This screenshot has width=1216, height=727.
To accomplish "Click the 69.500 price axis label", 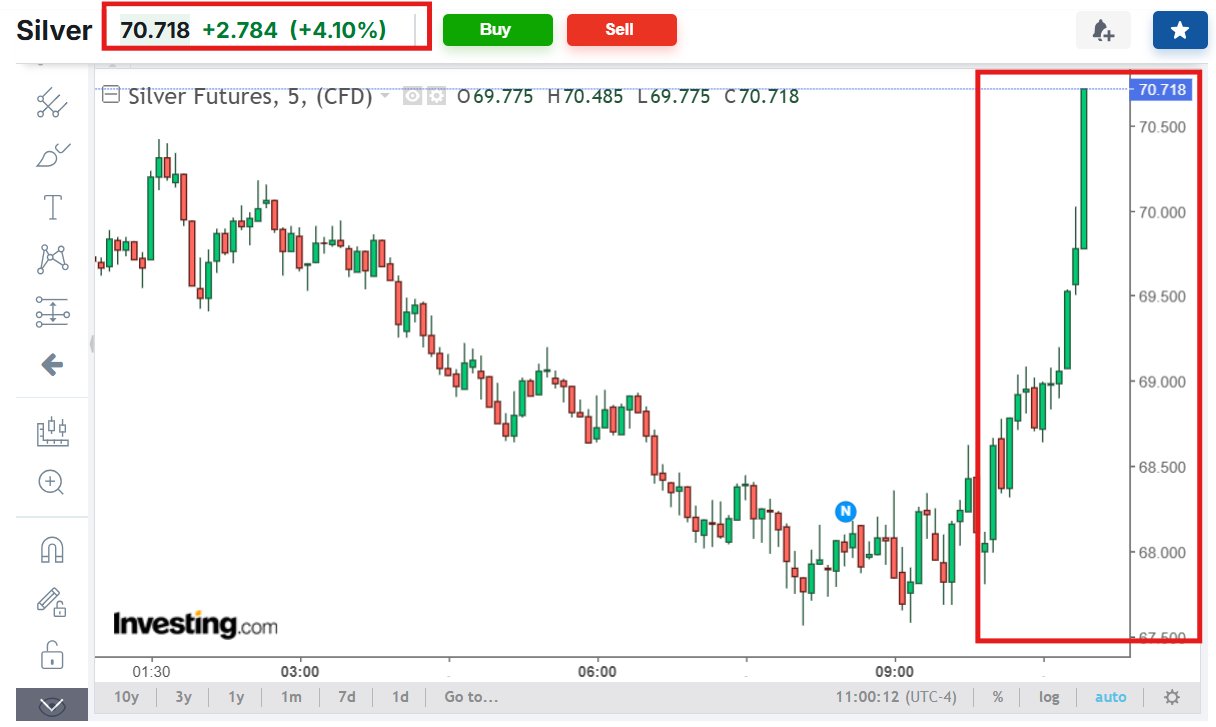I will [x=1160, y=296].
